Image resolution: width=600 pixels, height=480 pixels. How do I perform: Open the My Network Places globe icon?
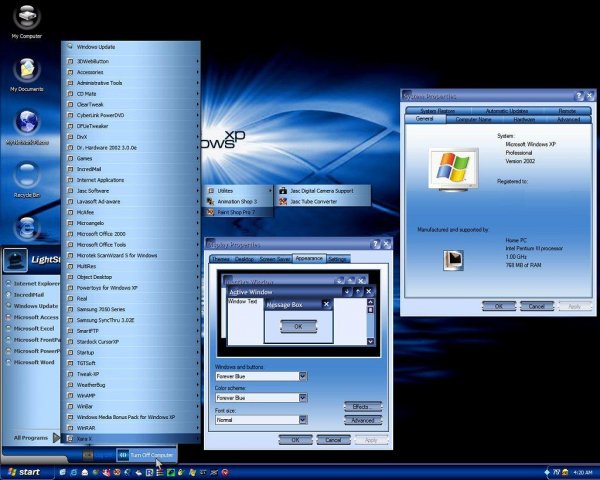[27, 122]
